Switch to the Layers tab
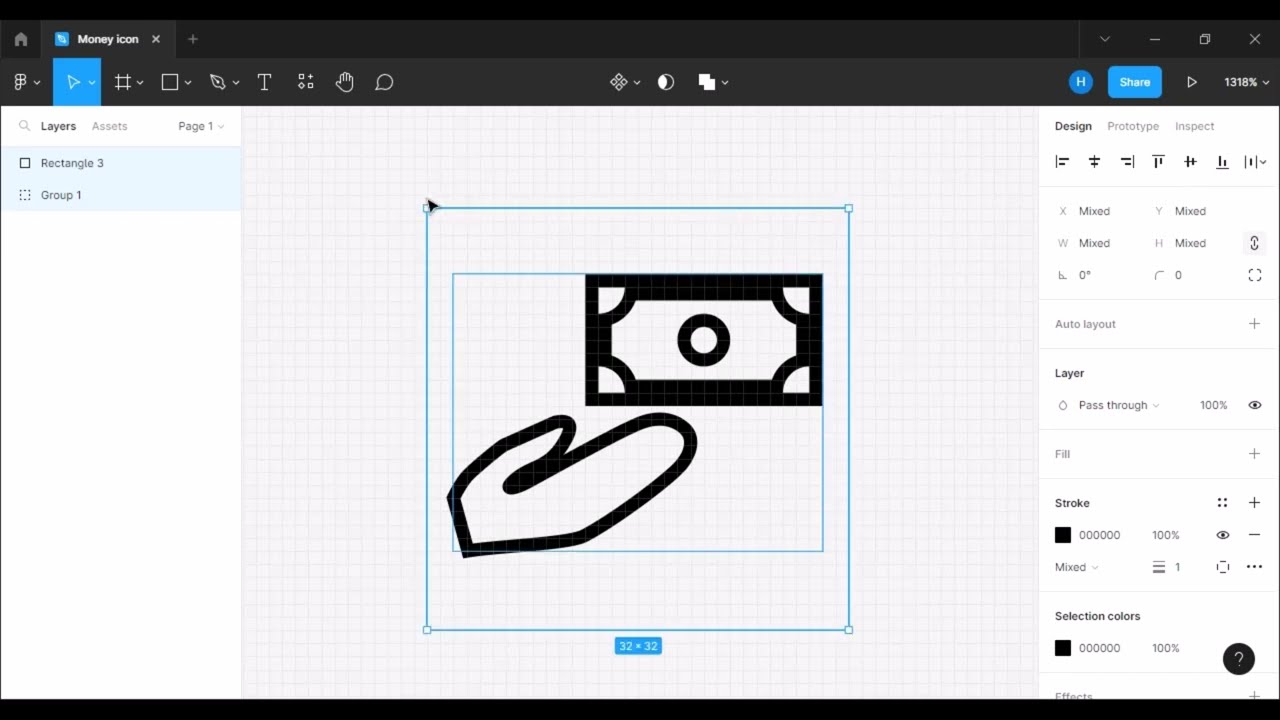This screenshot has height=720, width=1280. pyautogui.click(x=58, y=126)
